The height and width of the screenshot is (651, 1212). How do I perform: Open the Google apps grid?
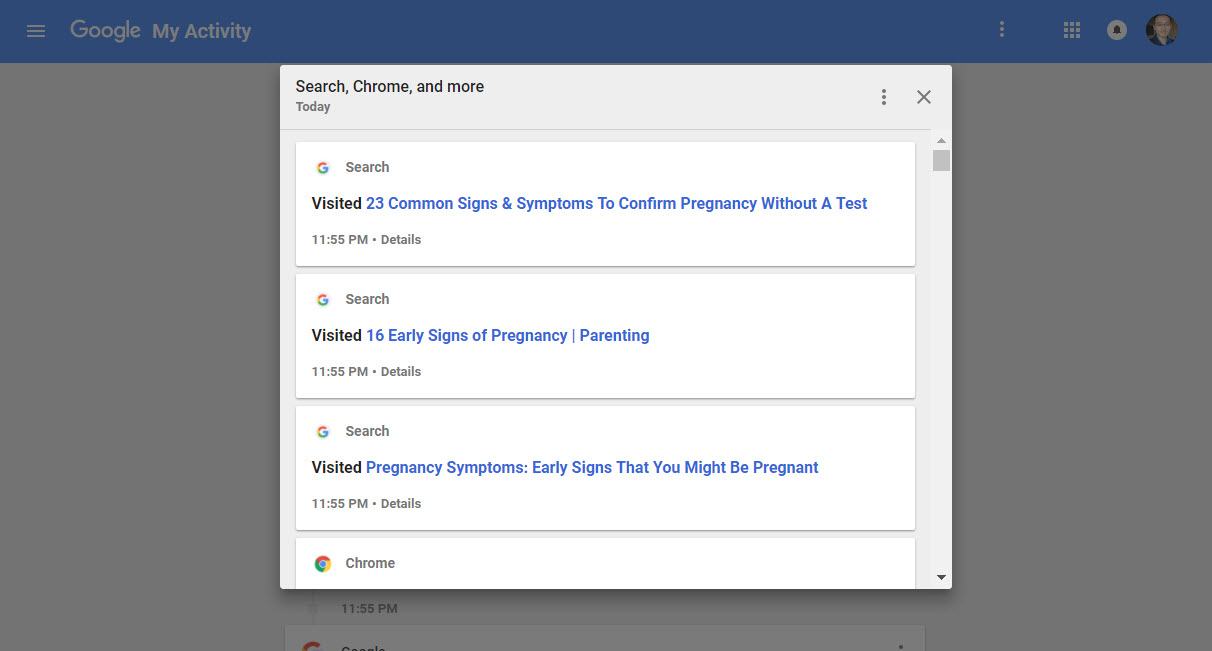coord(1072,31)
